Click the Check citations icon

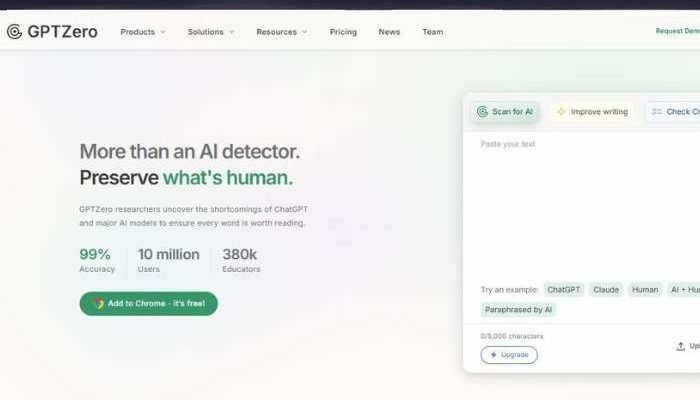[x=657, y=112]
